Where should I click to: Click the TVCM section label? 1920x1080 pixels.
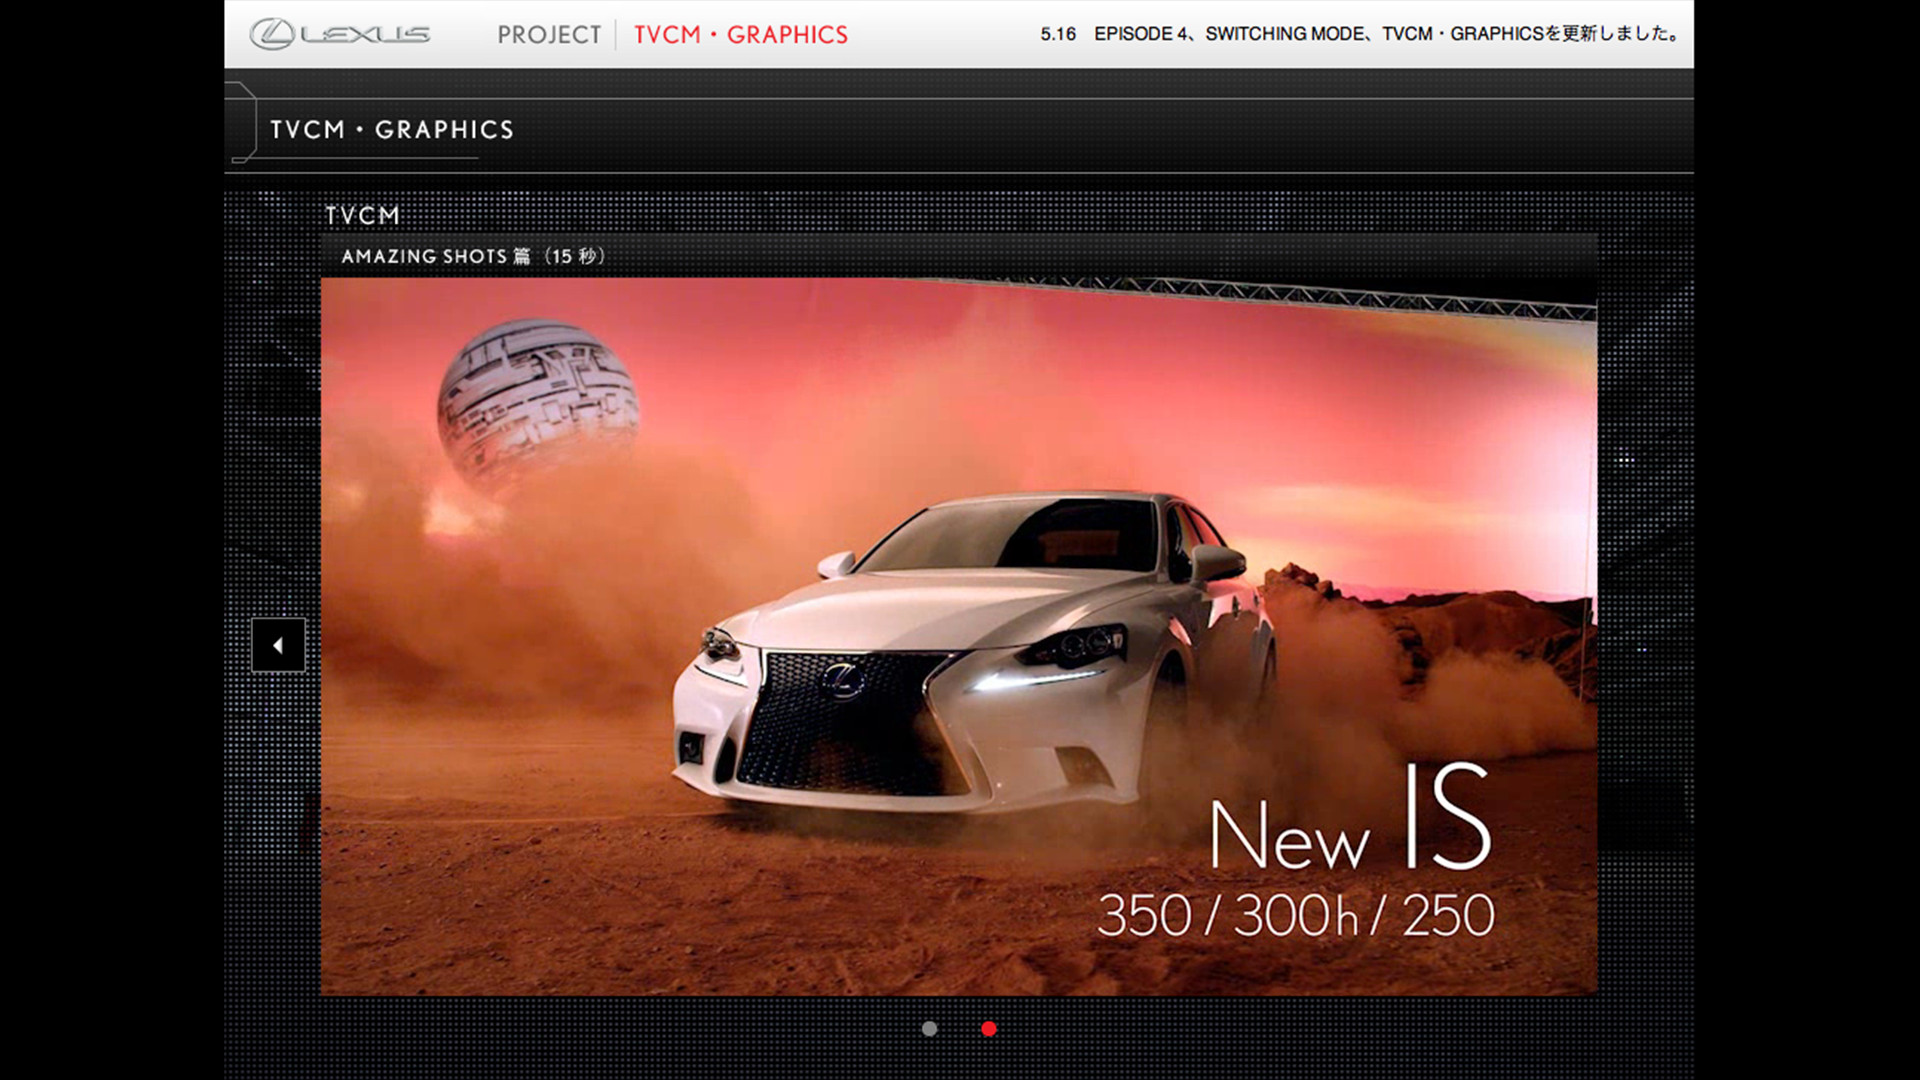click(x=362, y=215)
